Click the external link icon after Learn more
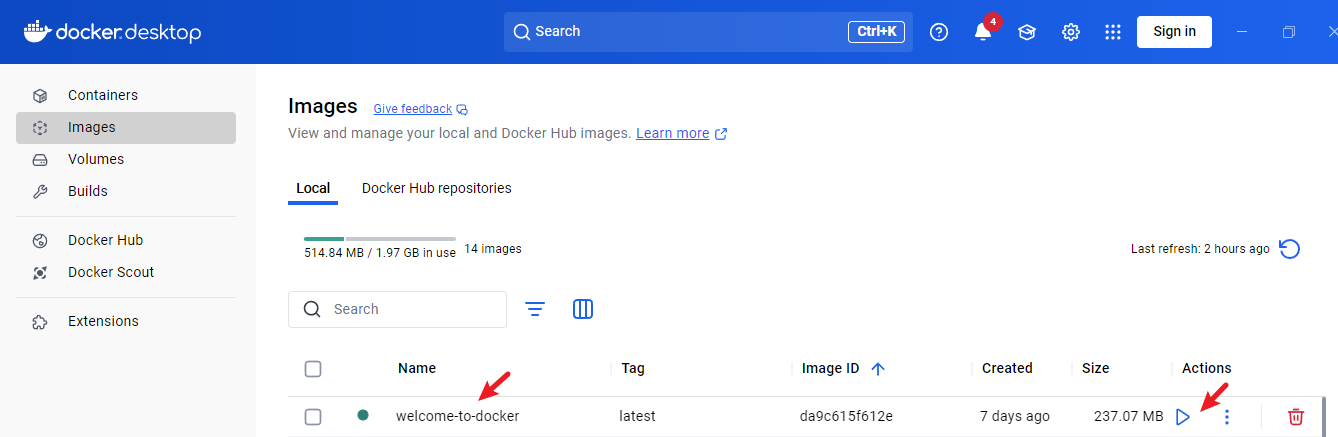The image size is (1338, 437). pos(721,133)
